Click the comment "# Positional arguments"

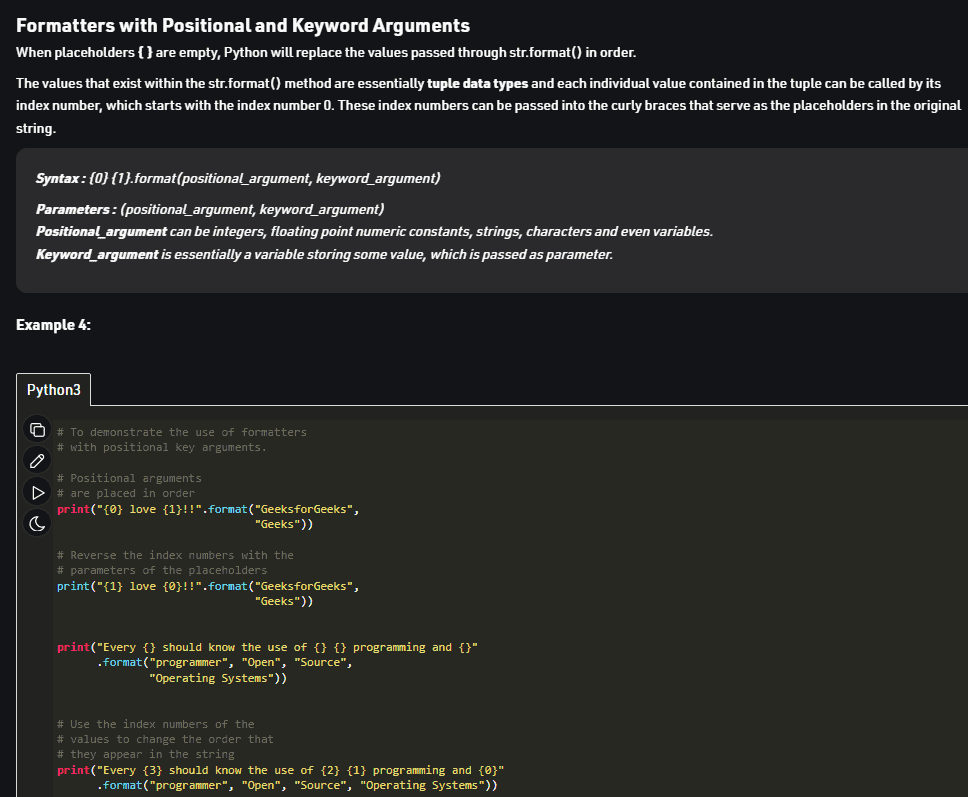click(129, 478)
